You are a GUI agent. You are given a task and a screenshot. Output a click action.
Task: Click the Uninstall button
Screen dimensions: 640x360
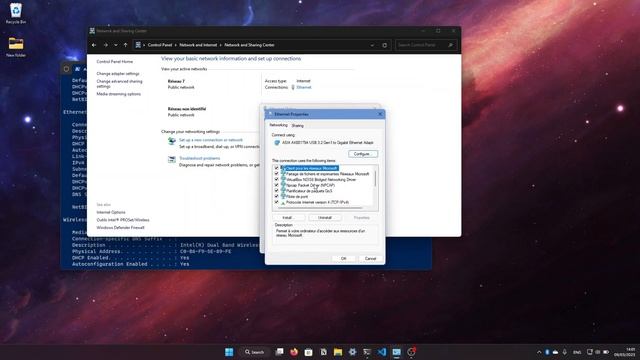point(325,218)
